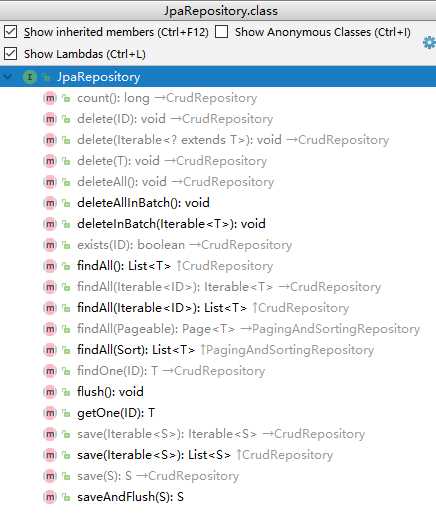Click method icon beside save(S): S

[x=50, y=476]
